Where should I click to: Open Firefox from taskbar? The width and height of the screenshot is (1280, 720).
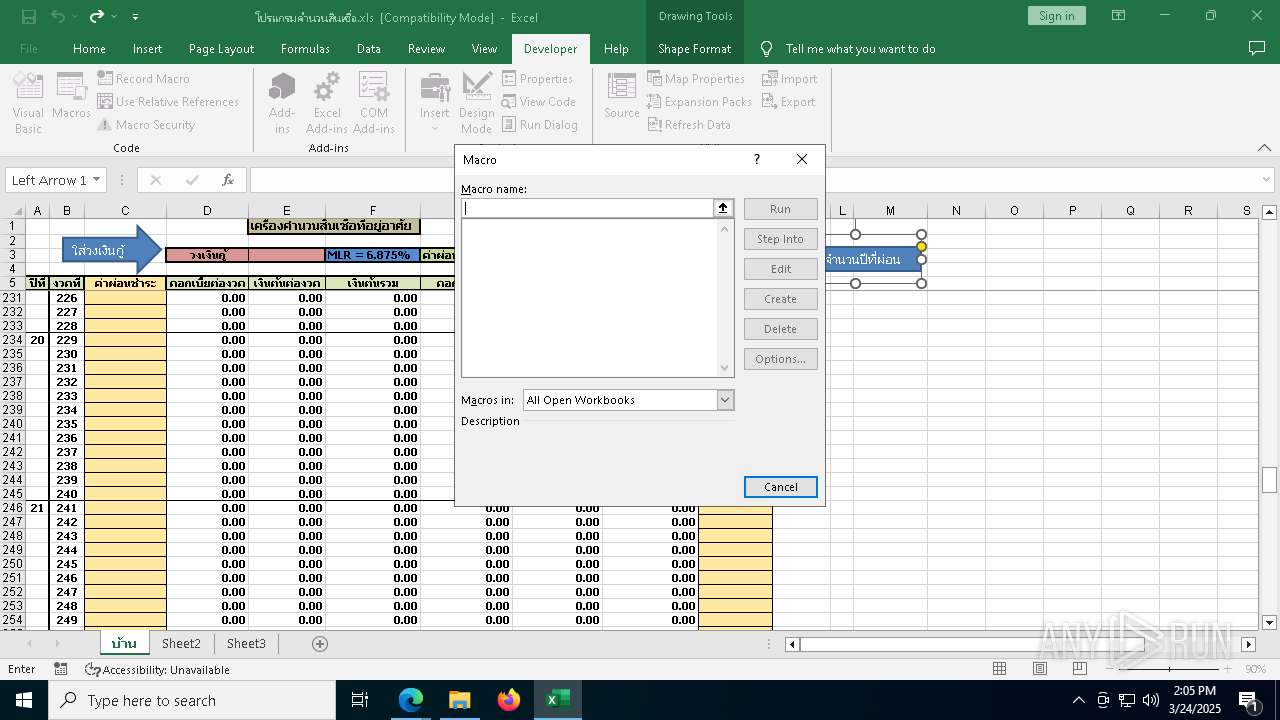(508, 700)
